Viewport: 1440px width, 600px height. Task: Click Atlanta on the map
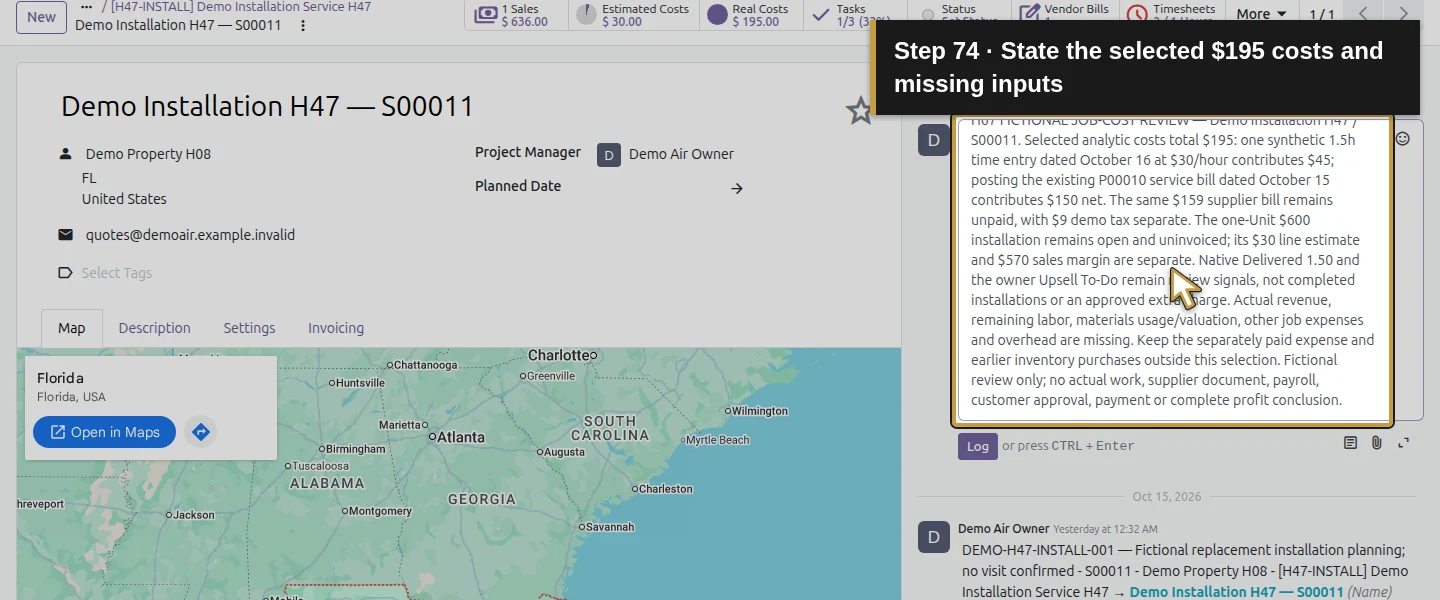coord(461,437)
